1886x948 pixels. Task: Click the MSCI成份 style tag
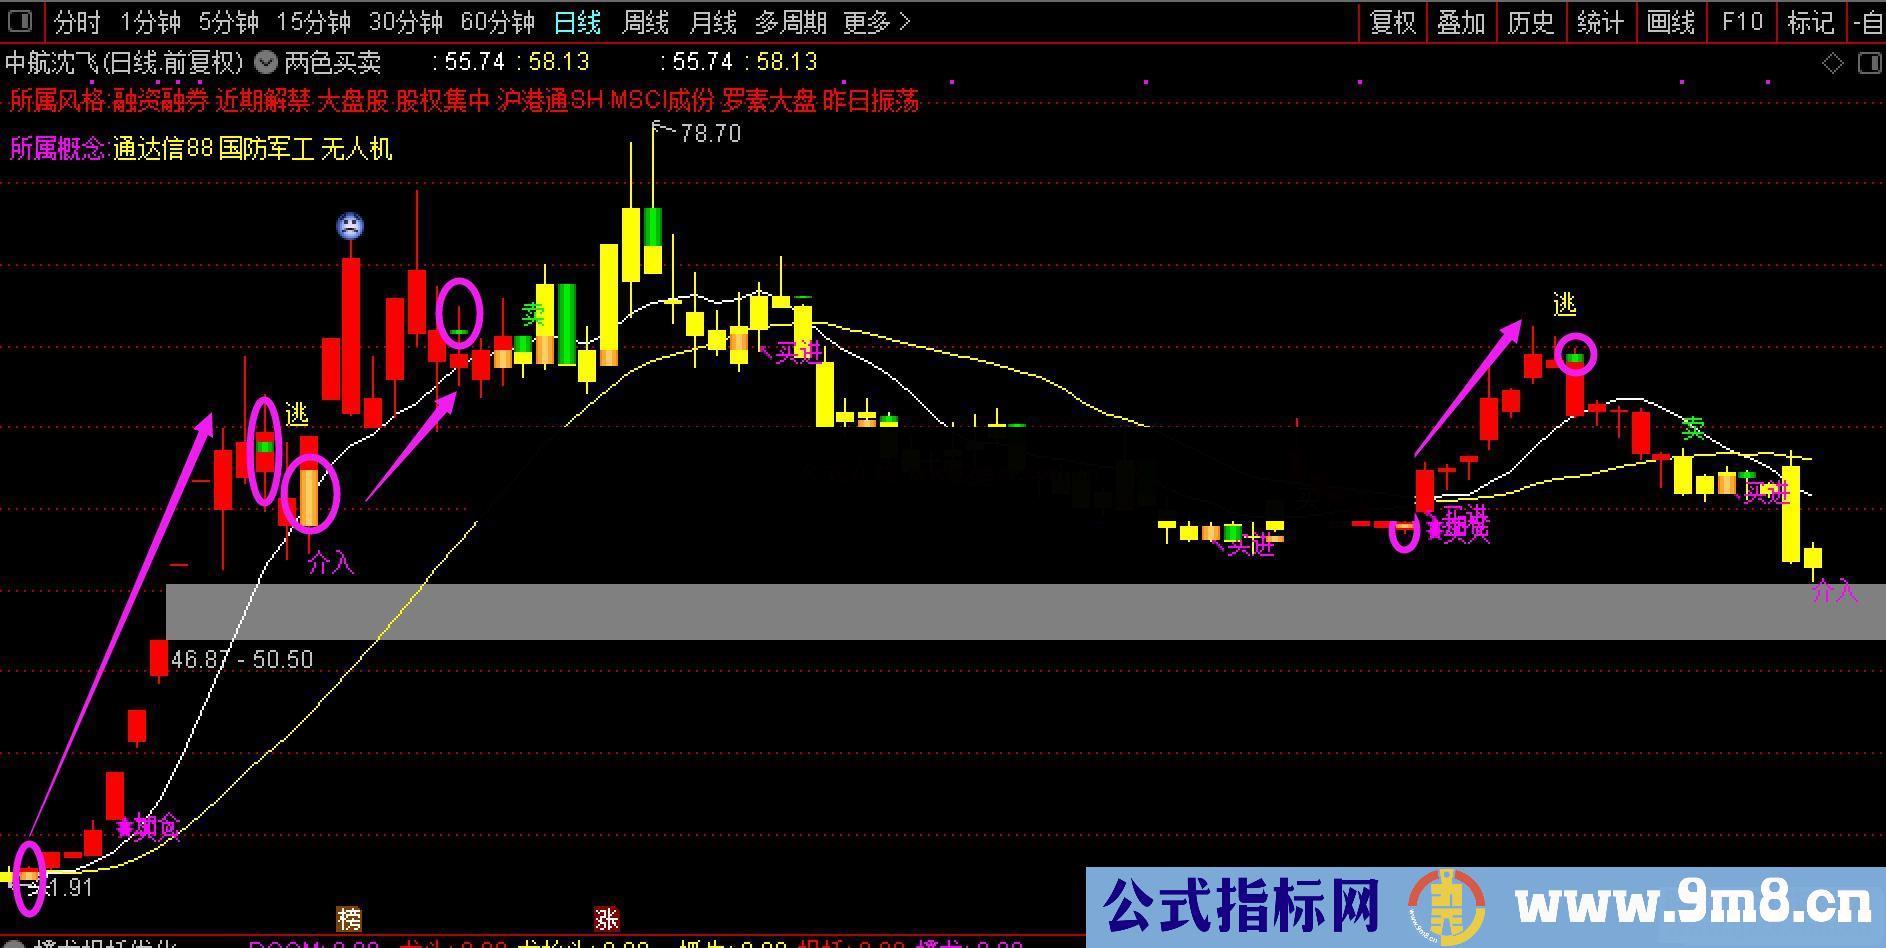[663, 101]
